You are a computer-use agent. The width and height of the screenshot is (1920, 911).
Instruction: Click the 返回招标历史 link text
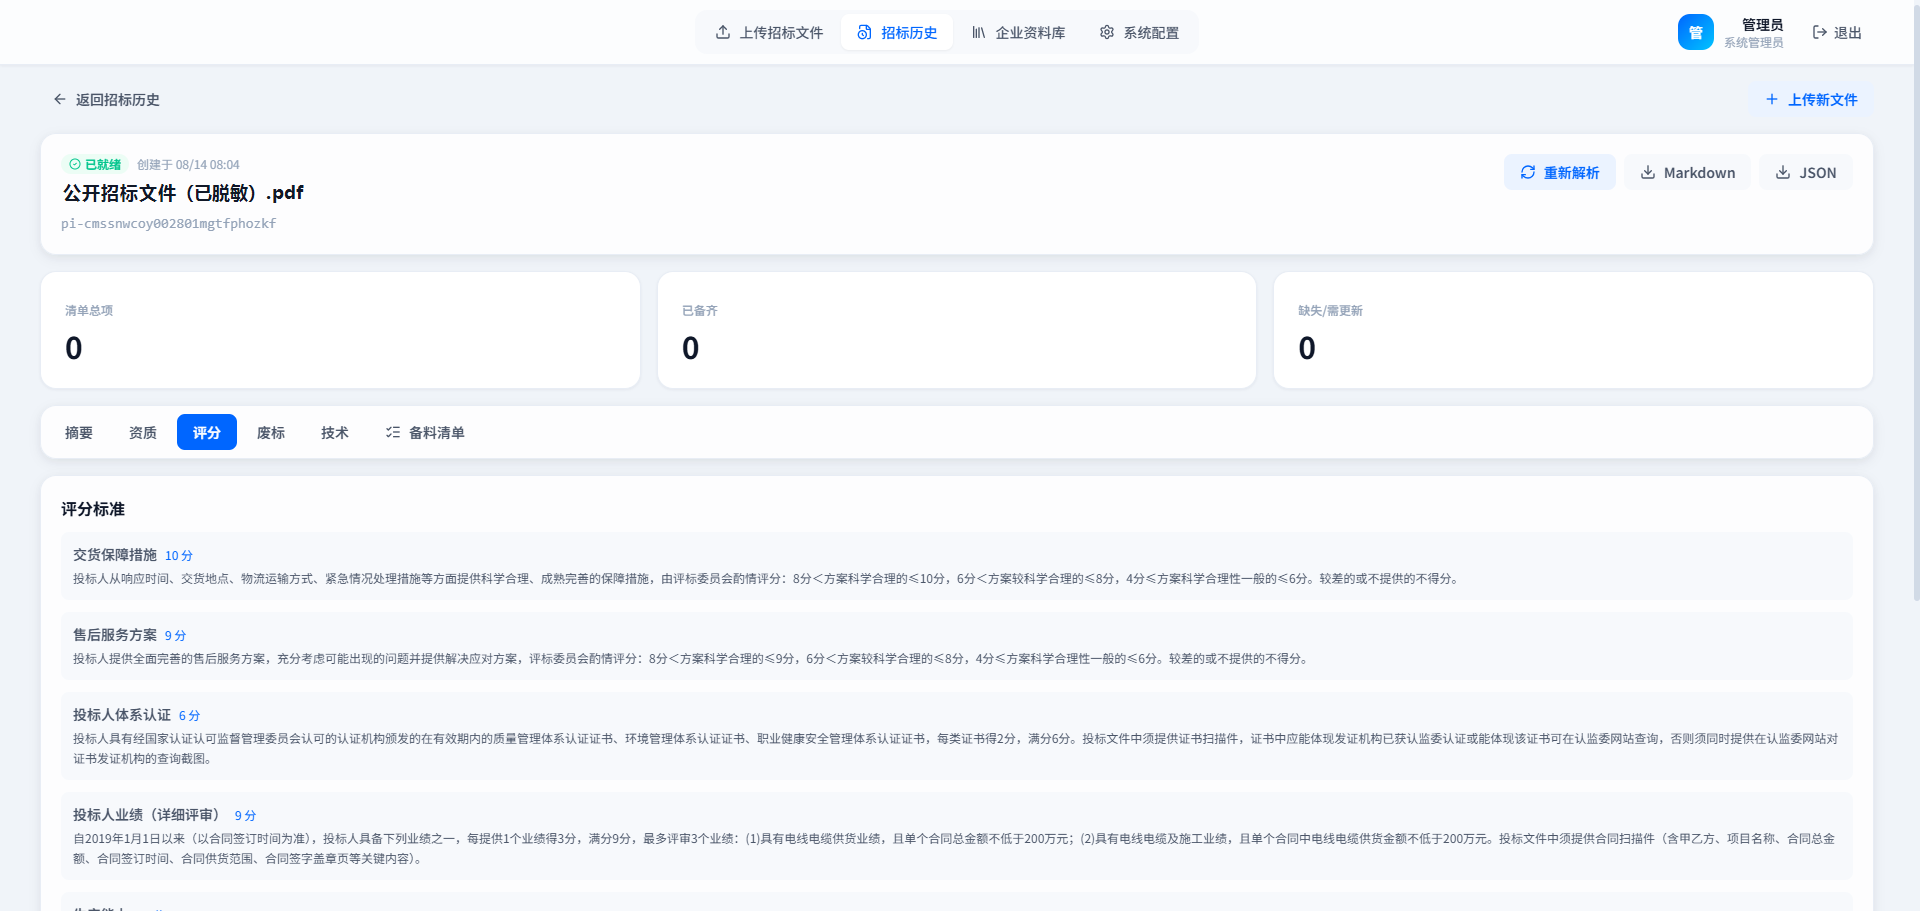click(118, 100)
